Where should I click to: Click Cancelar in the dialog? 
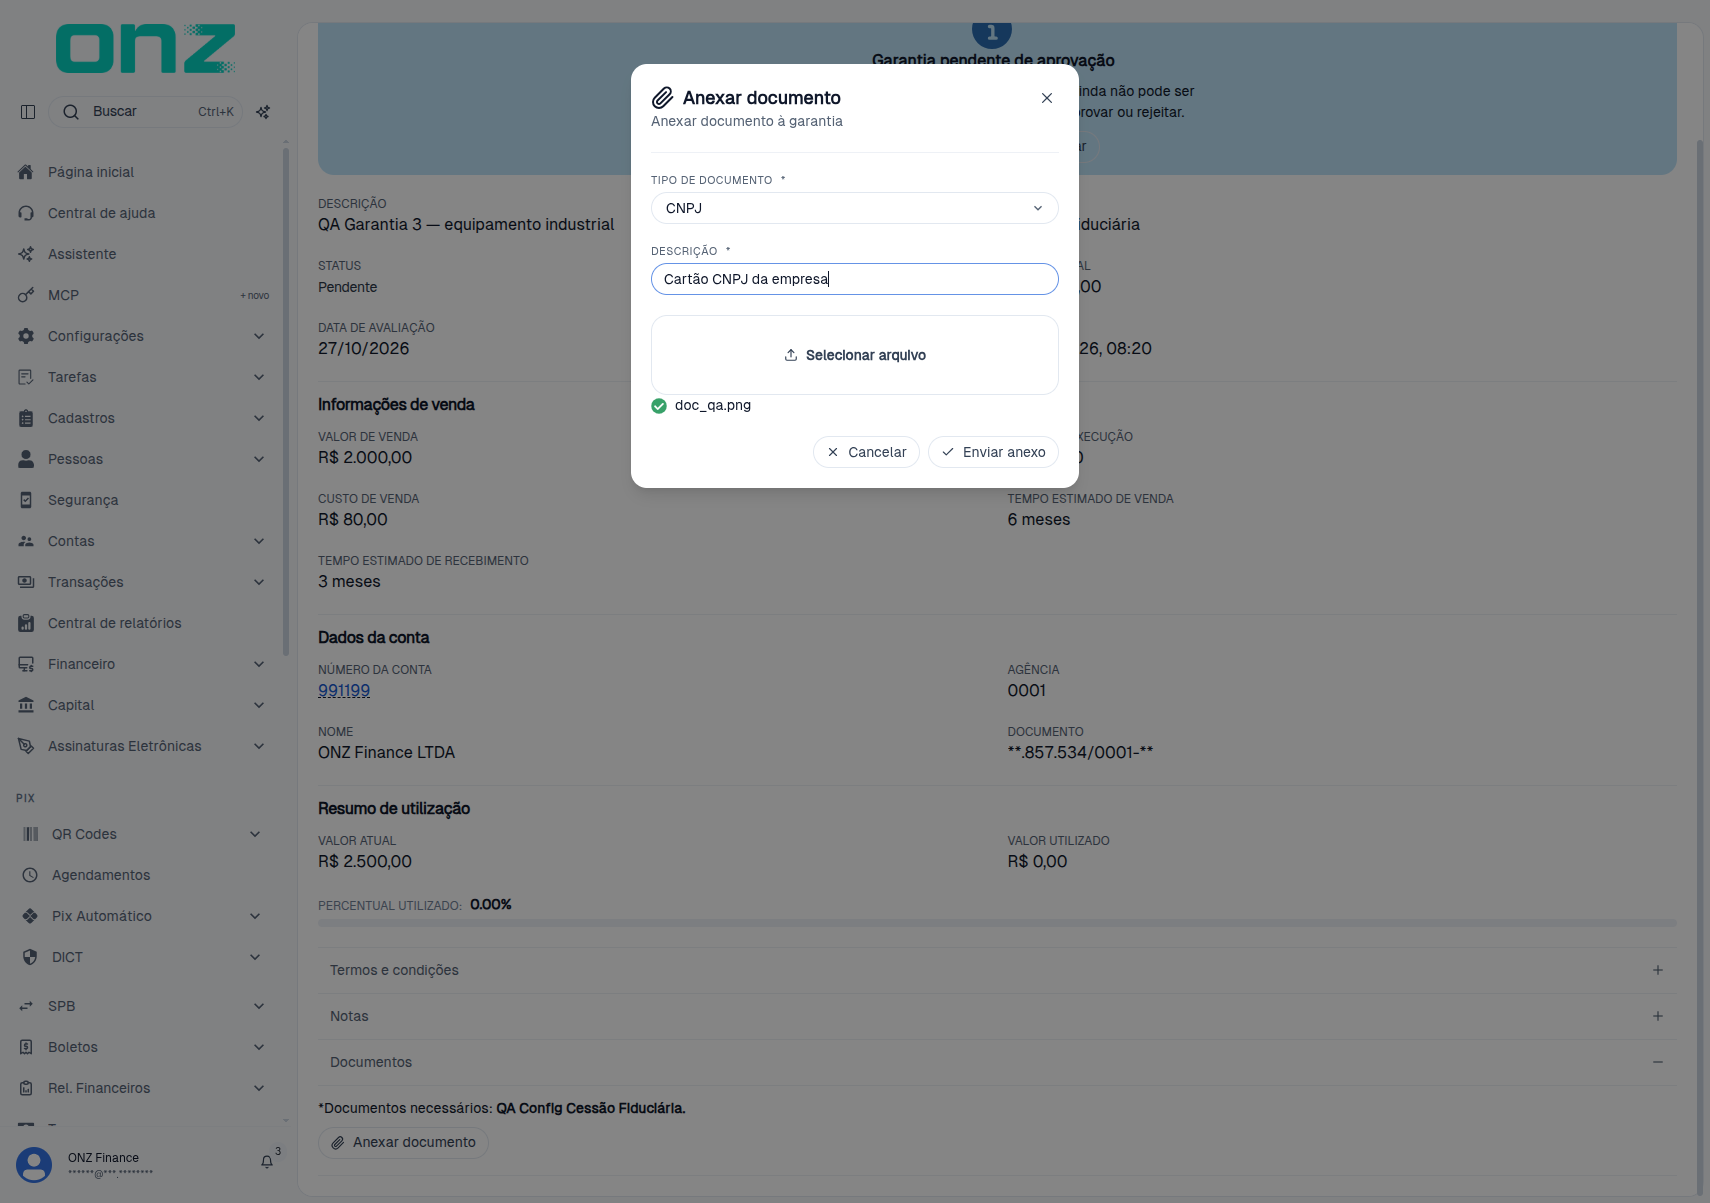click(866, 452)
